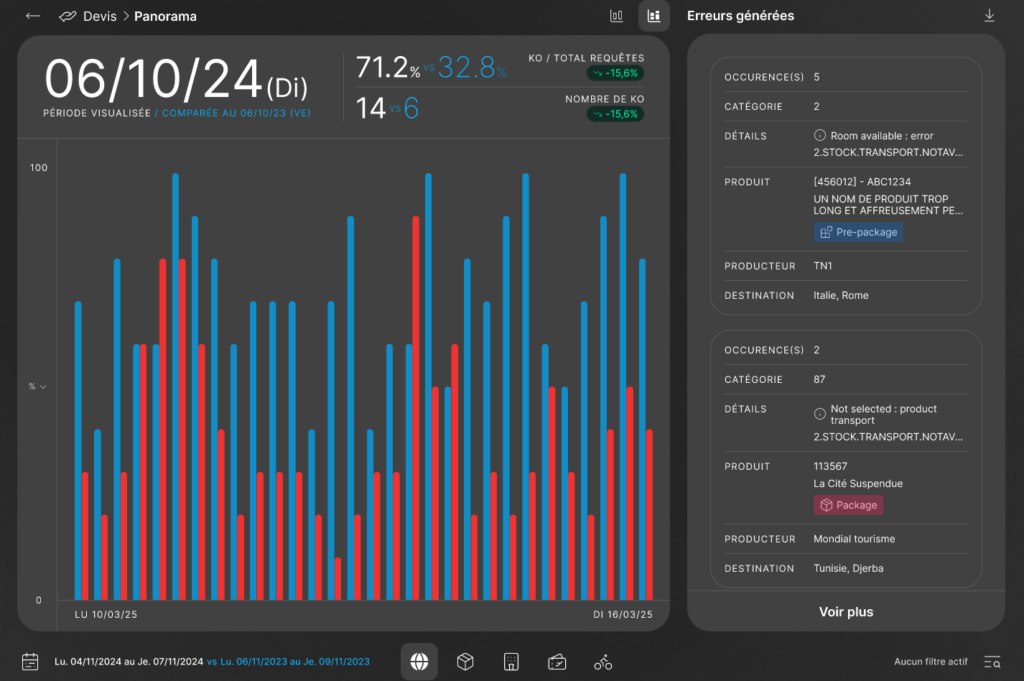Download the Erreurs générées list
1024x681 pixels.
coord(989,16)
